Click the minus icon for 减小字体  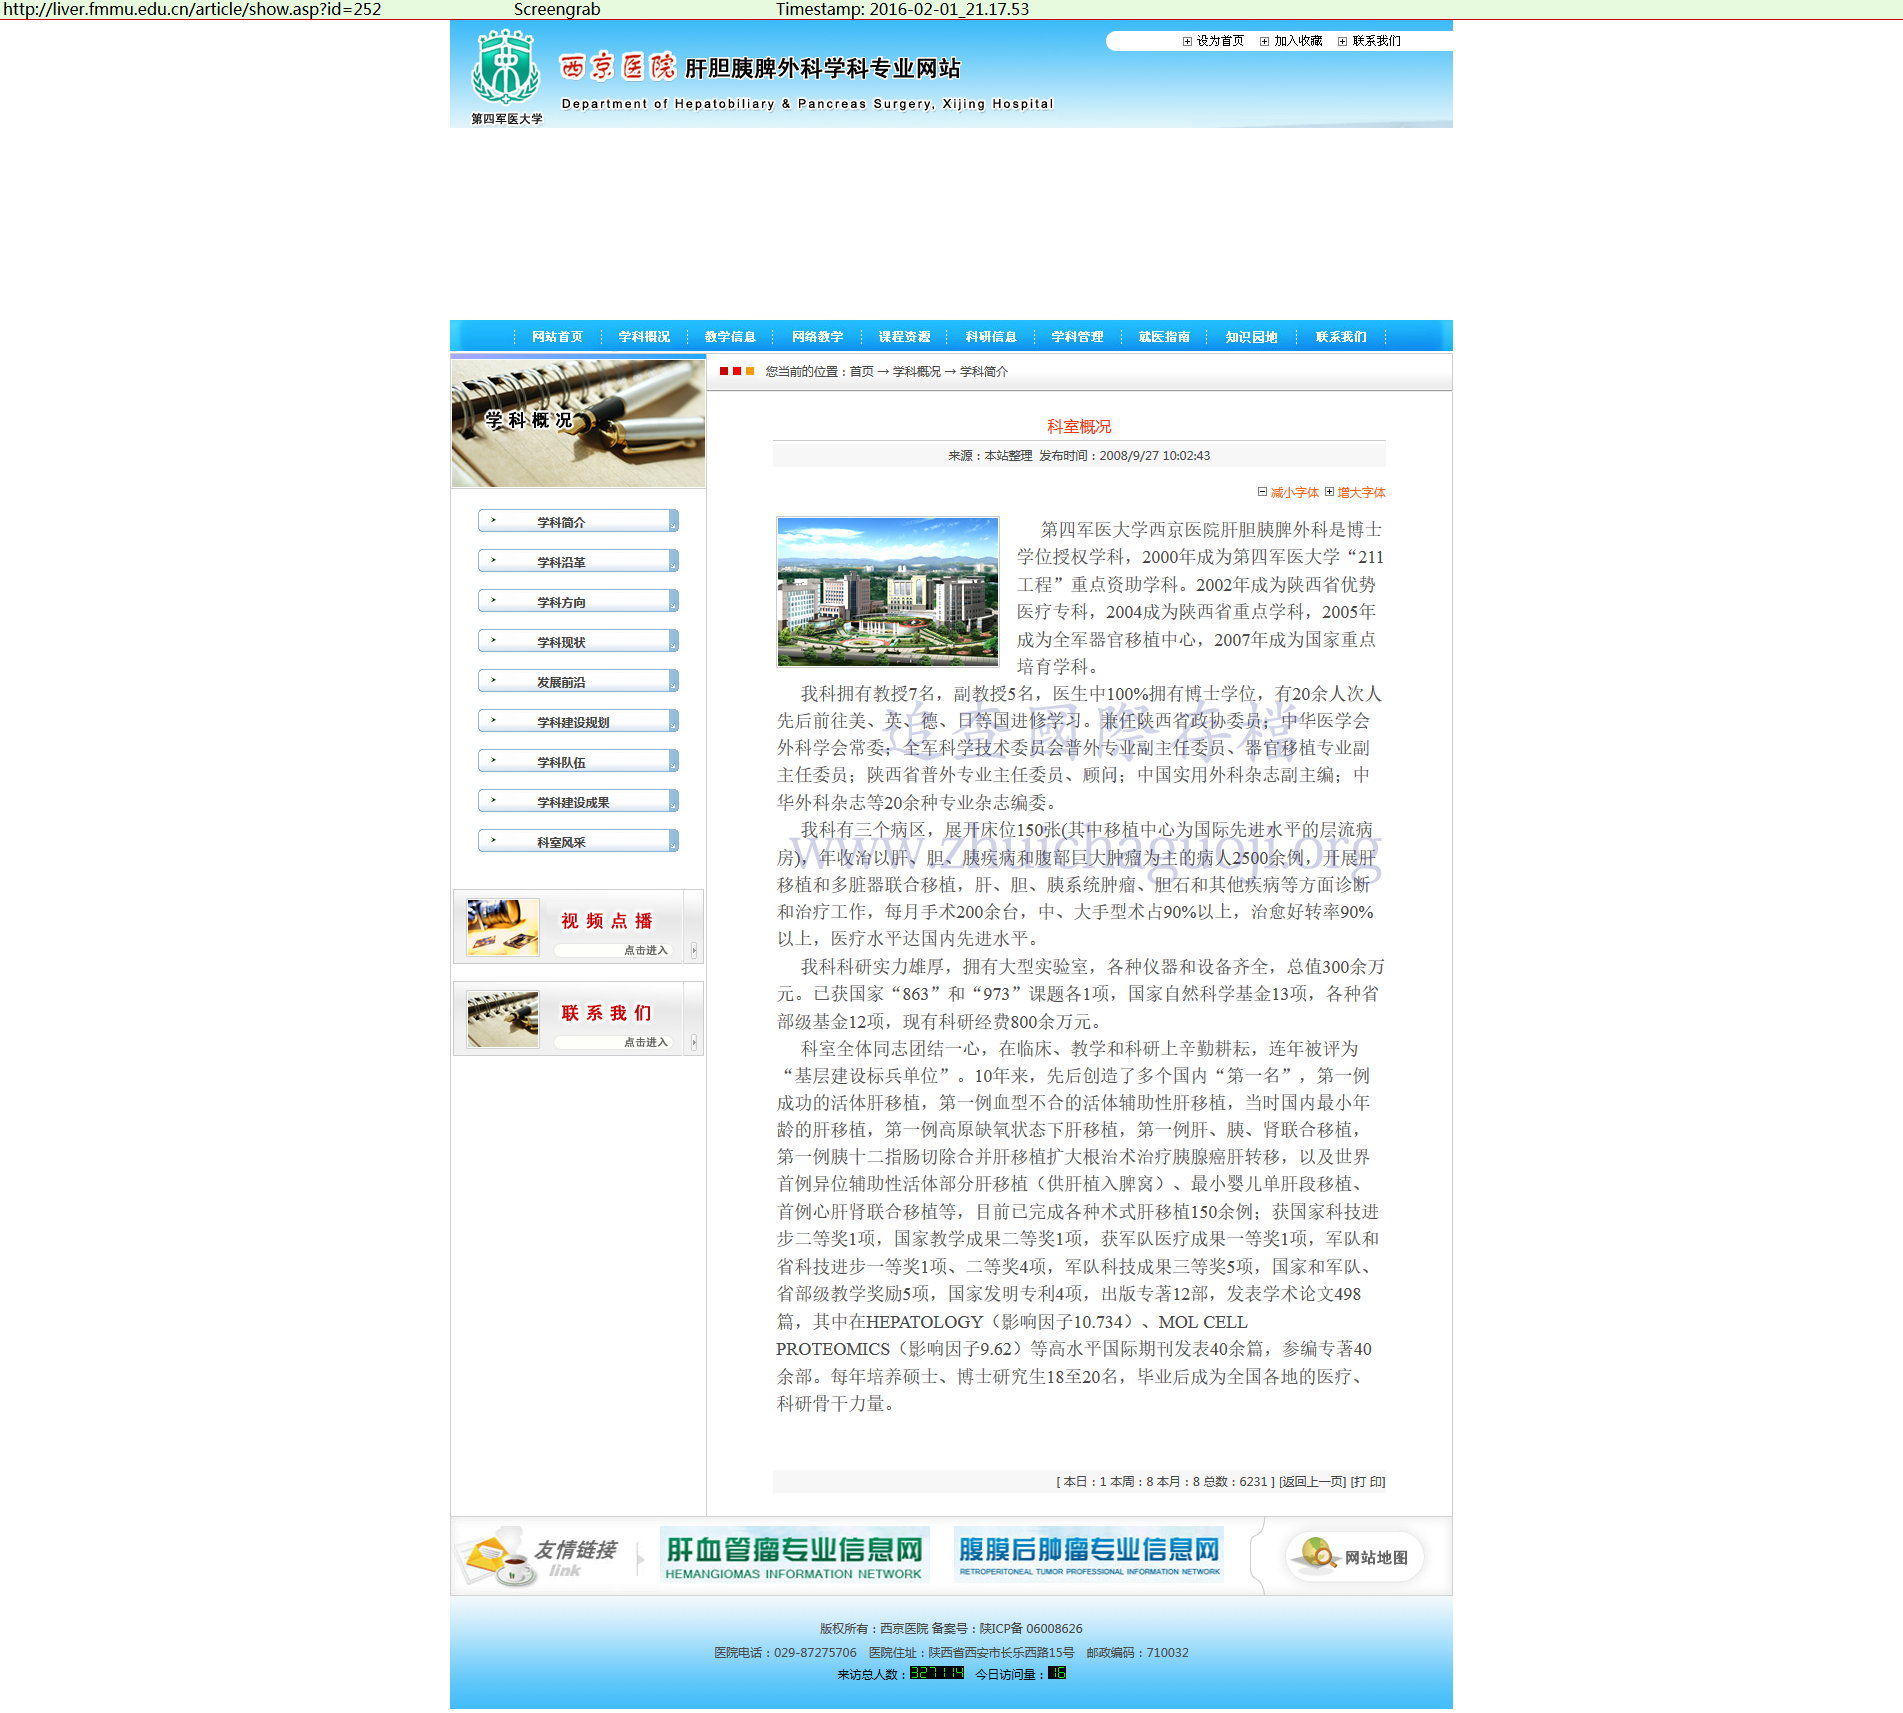(1262, 492)
